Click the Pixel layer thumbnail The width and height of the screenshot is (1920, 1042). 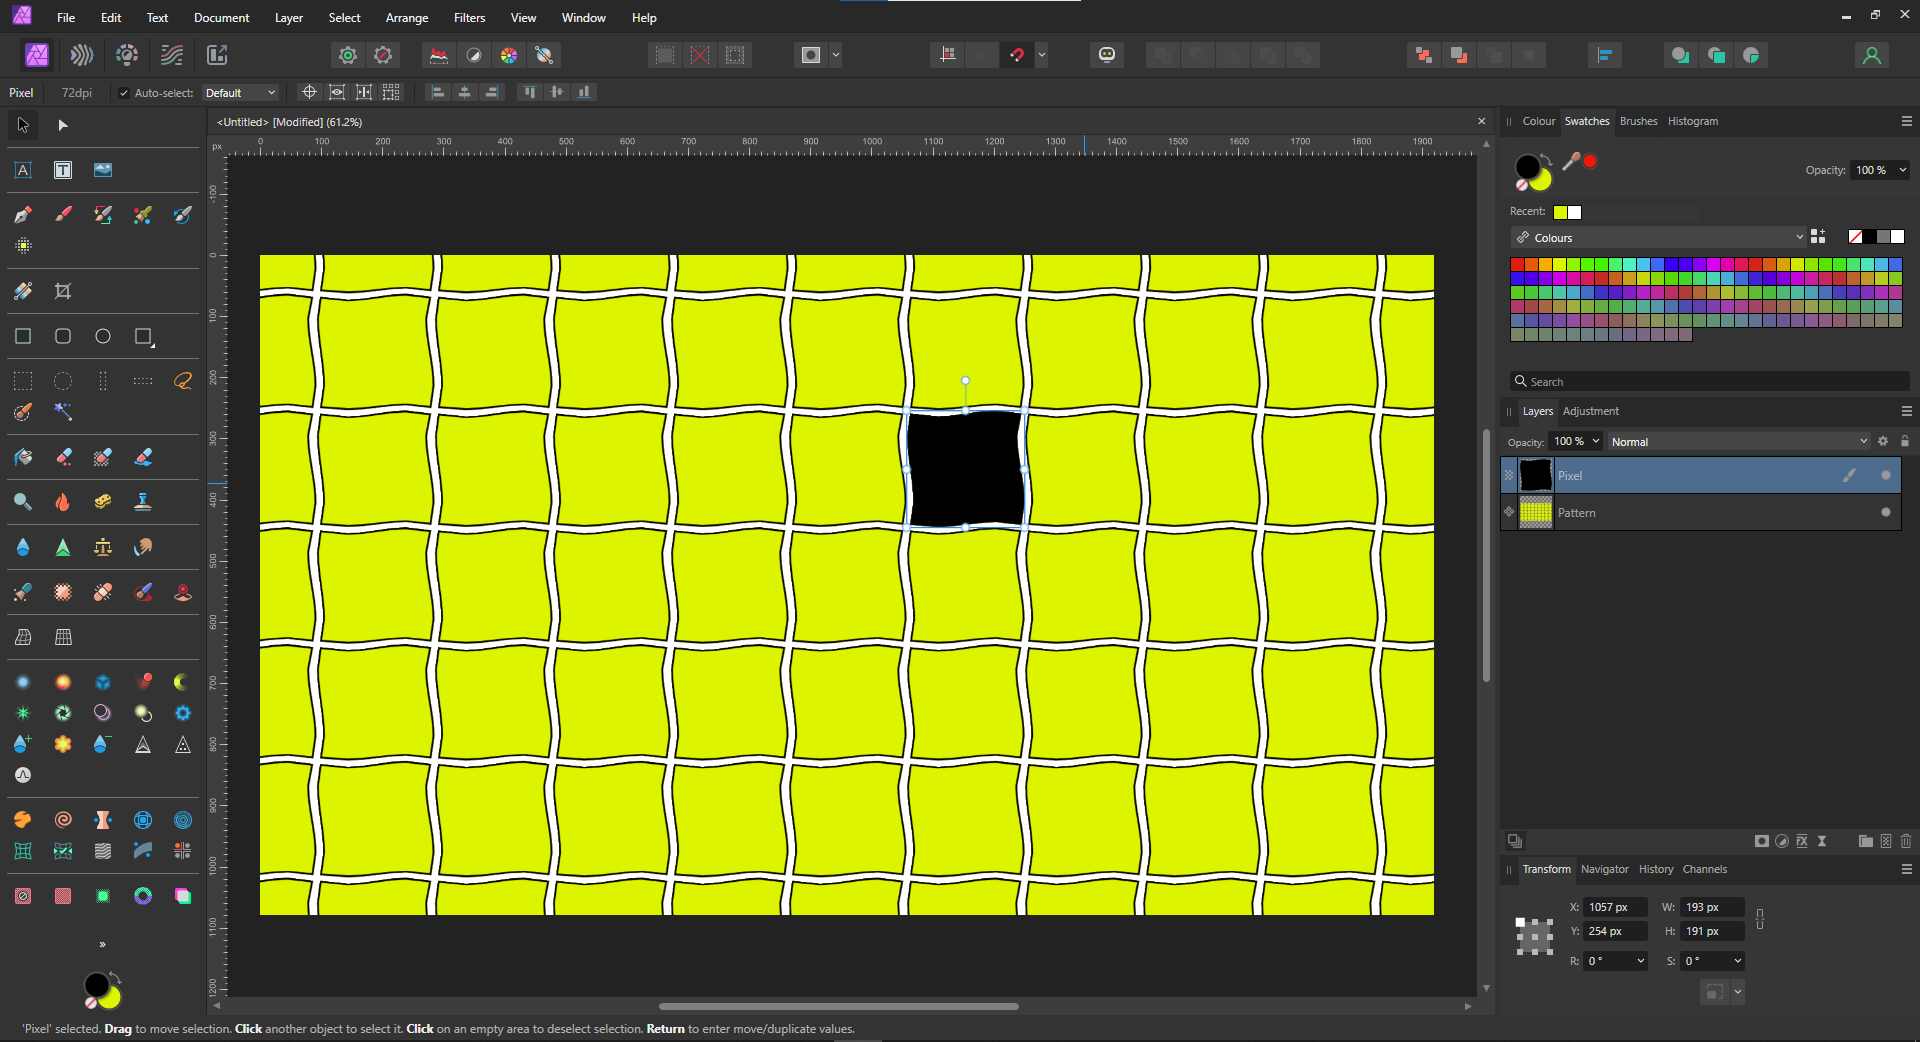click(x=1535, y=475)
